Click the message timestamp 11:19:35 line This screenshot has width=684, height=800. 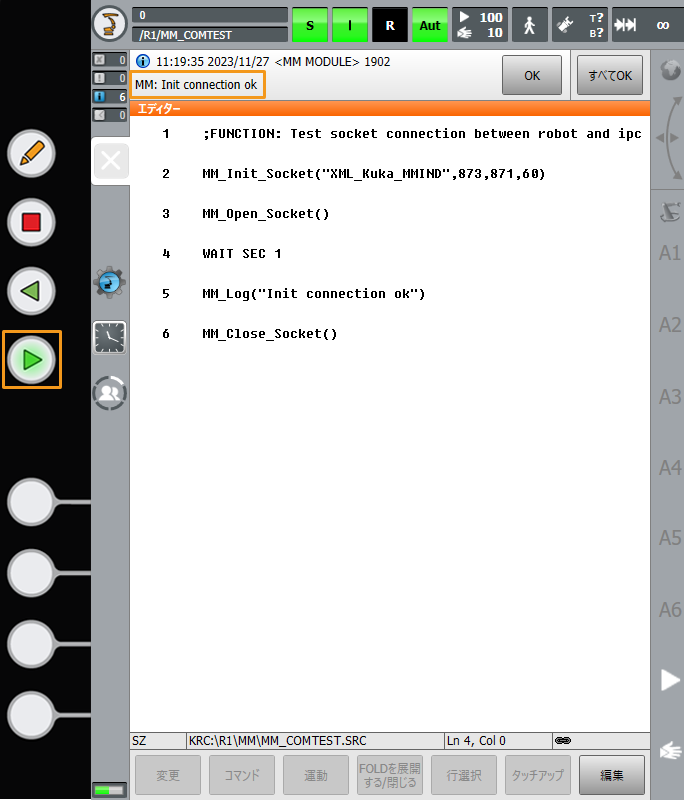coord(273,61)
